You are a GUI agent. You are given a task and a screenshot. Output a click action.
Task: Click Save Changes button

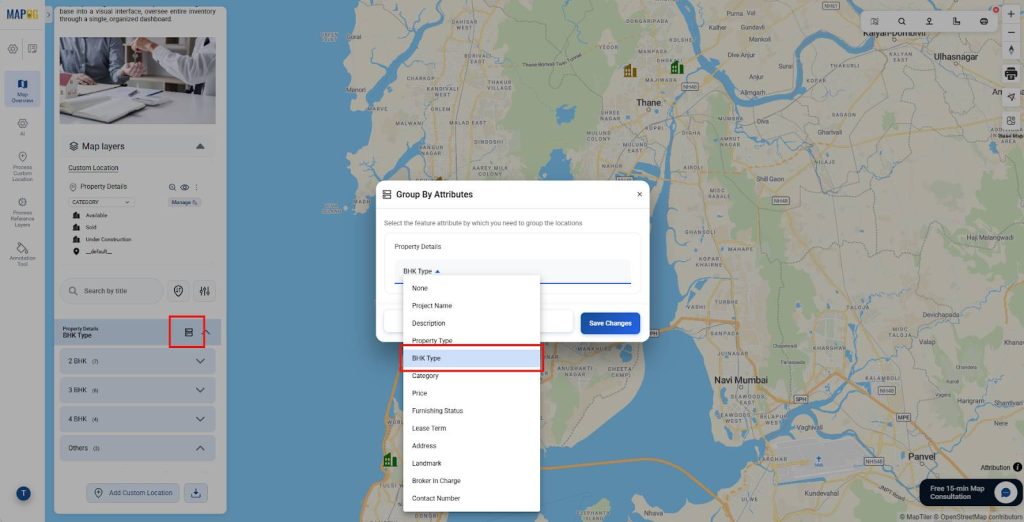coord(610,323)
